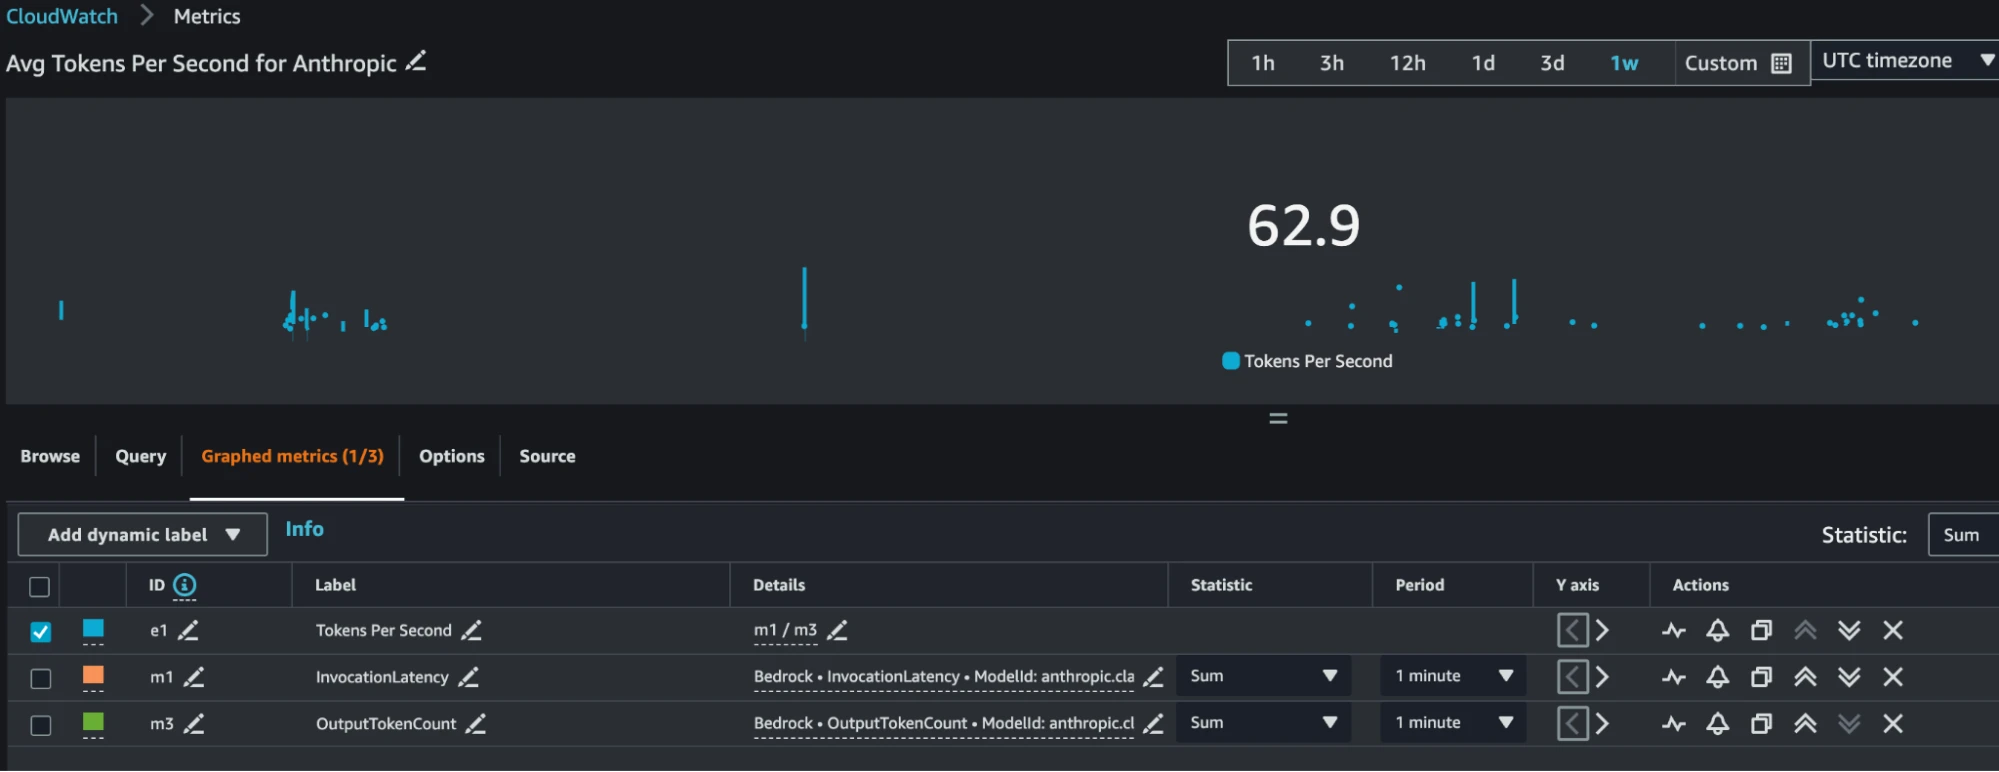Edit the m3 ID pencil icon
Viewport: 1999px width, 772px height.
[x=194, y=724]
